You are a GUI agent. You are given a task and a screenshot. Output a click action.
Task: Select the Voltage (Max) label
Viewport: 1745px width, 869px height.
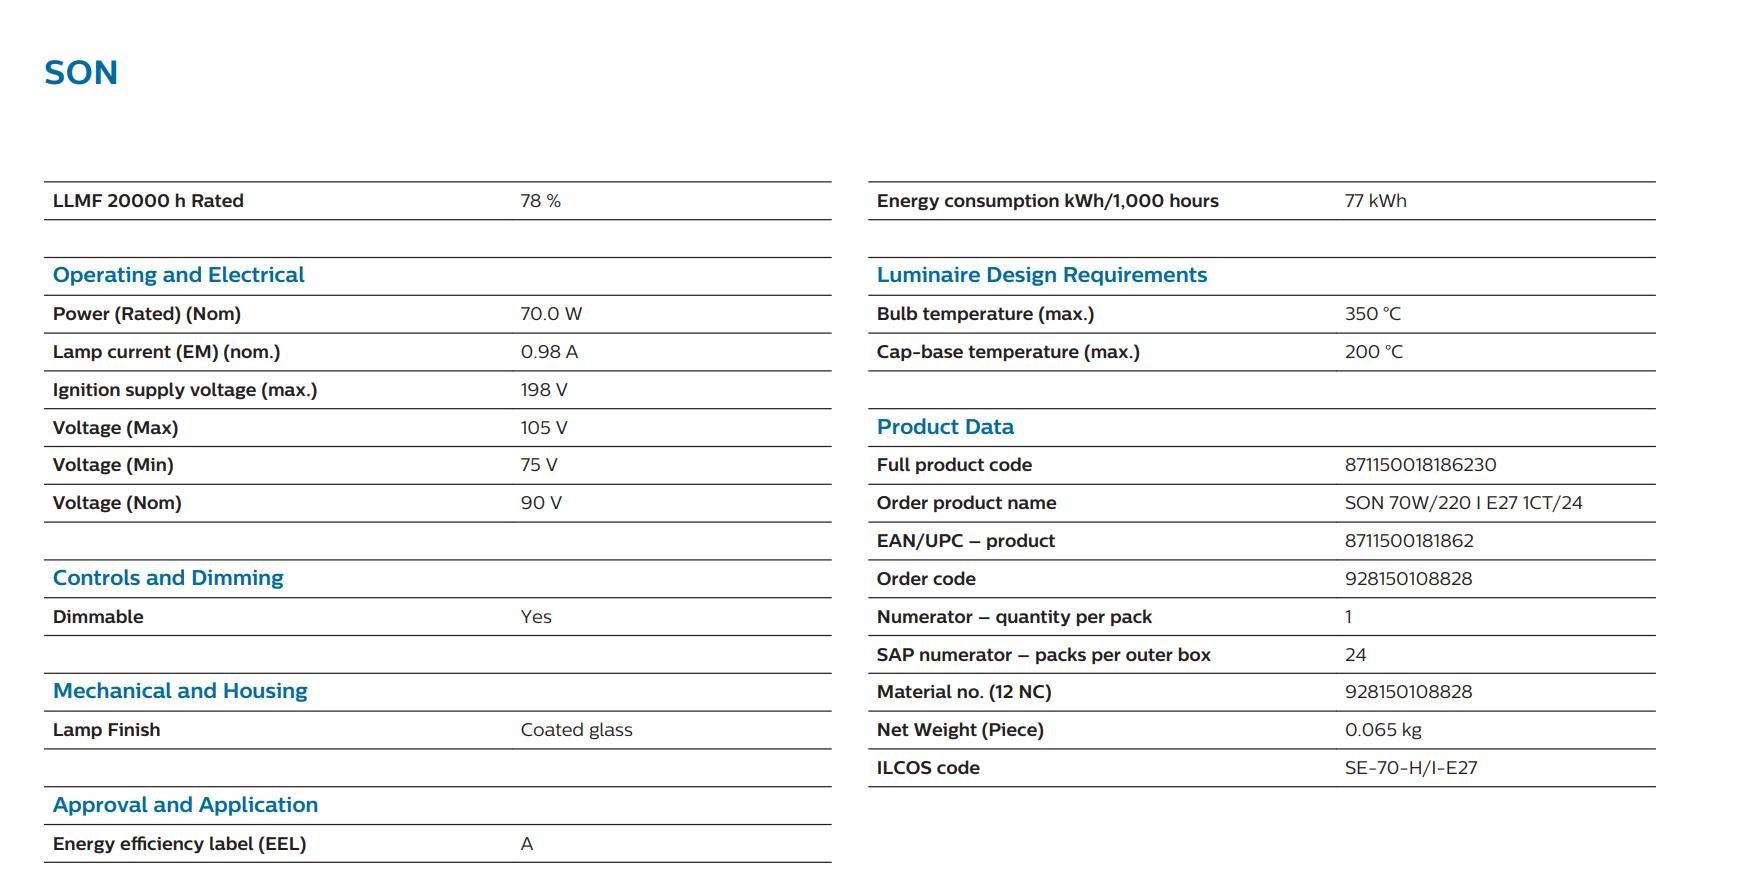tap(116, 428)
